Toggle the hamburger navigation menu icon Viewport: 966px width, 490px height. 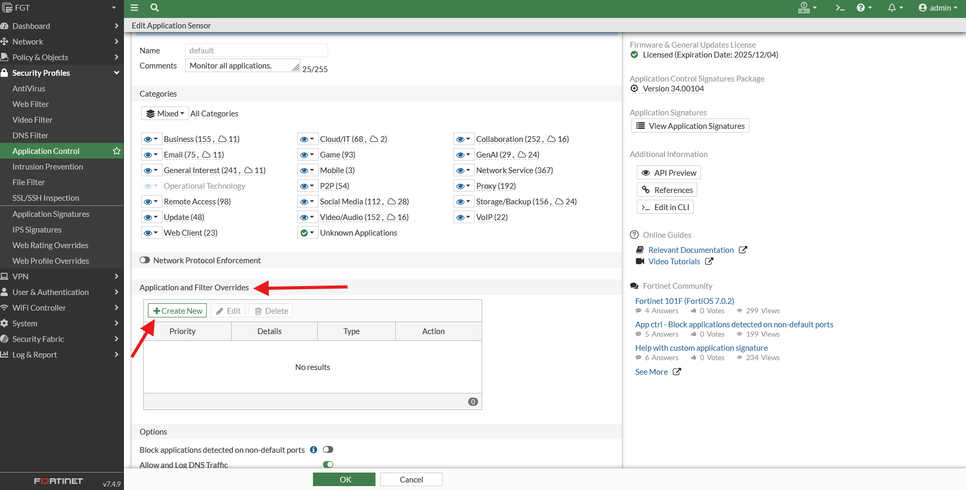[x=135, y=8]
